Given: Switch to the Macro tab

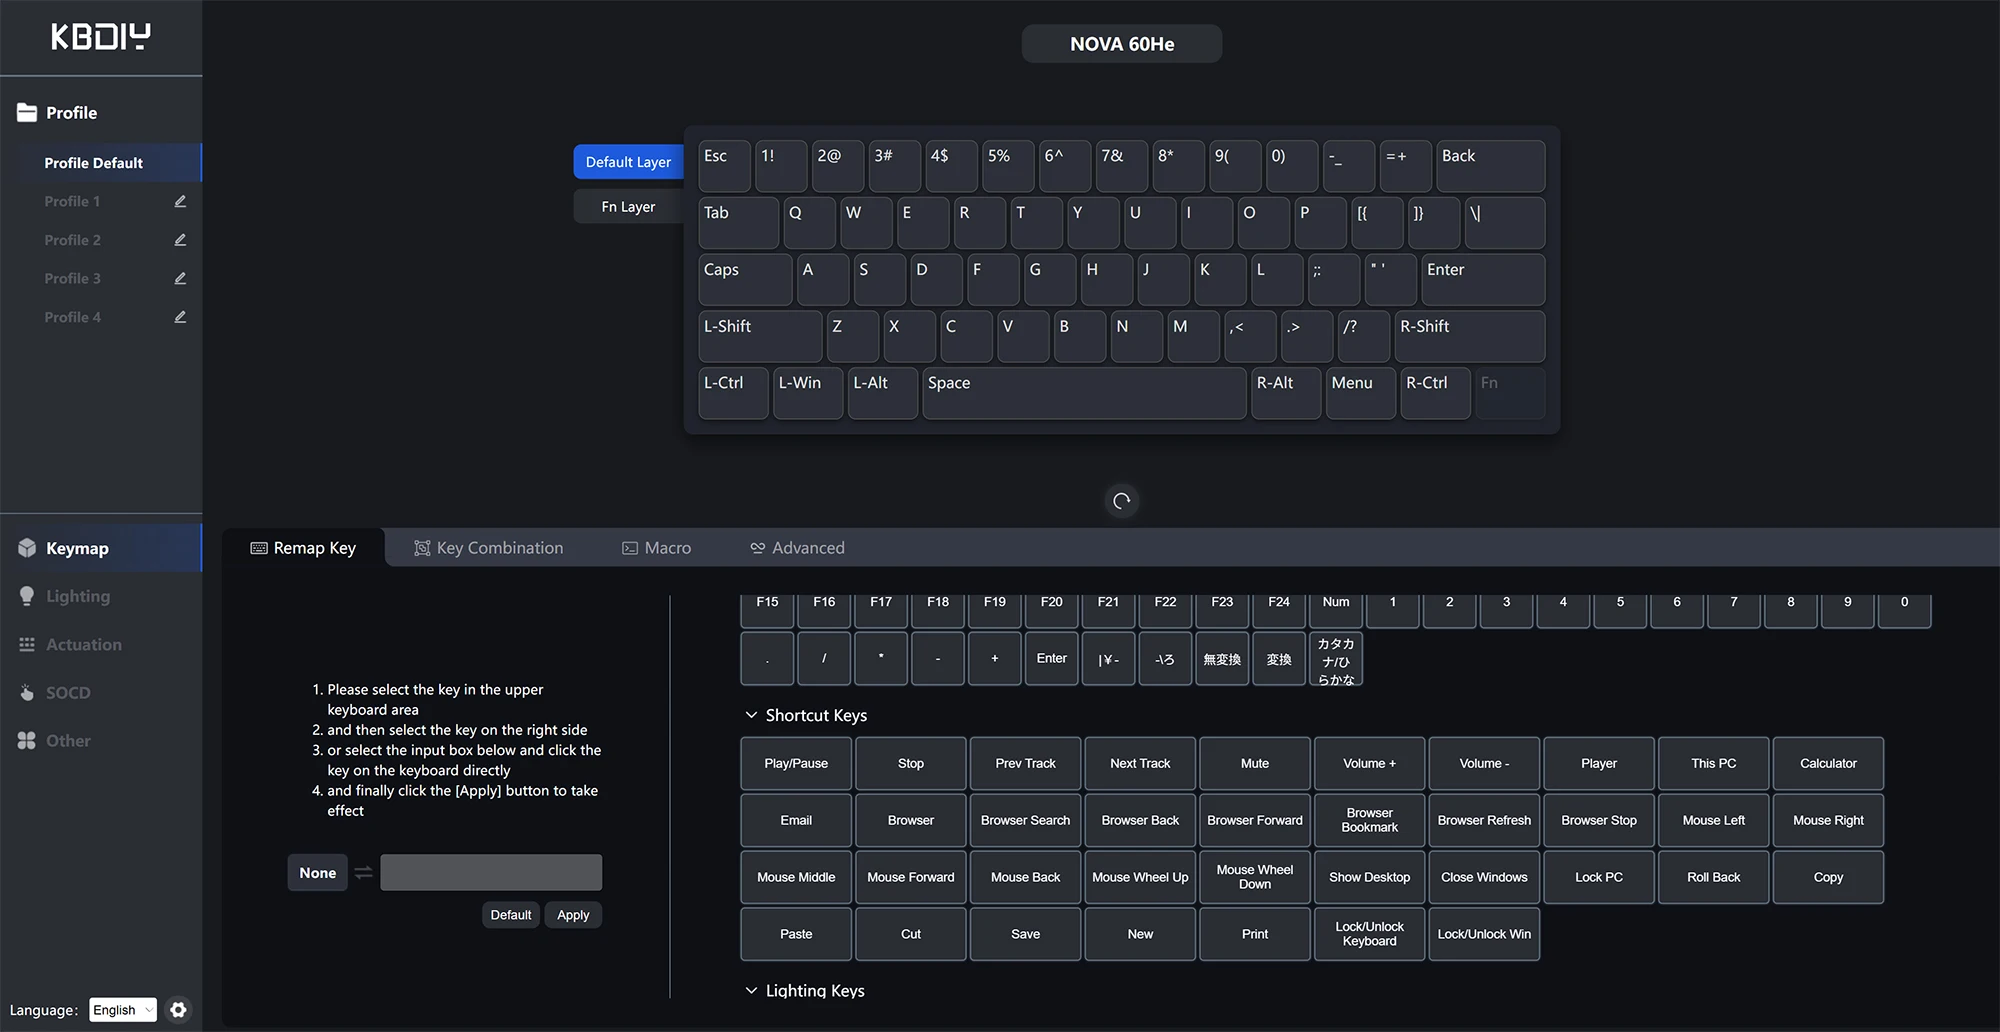Looking at the screenshot, I should click(x=657, y=548).
